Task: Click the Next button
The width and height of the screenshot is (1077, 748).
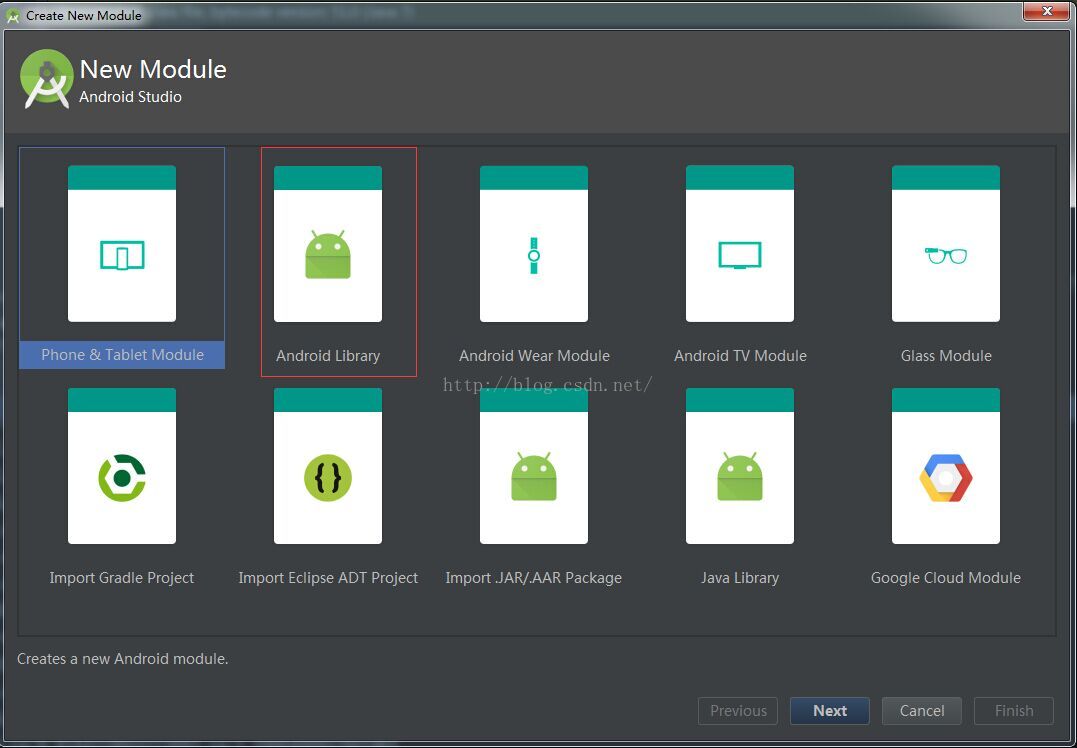Action: (830, 711)
